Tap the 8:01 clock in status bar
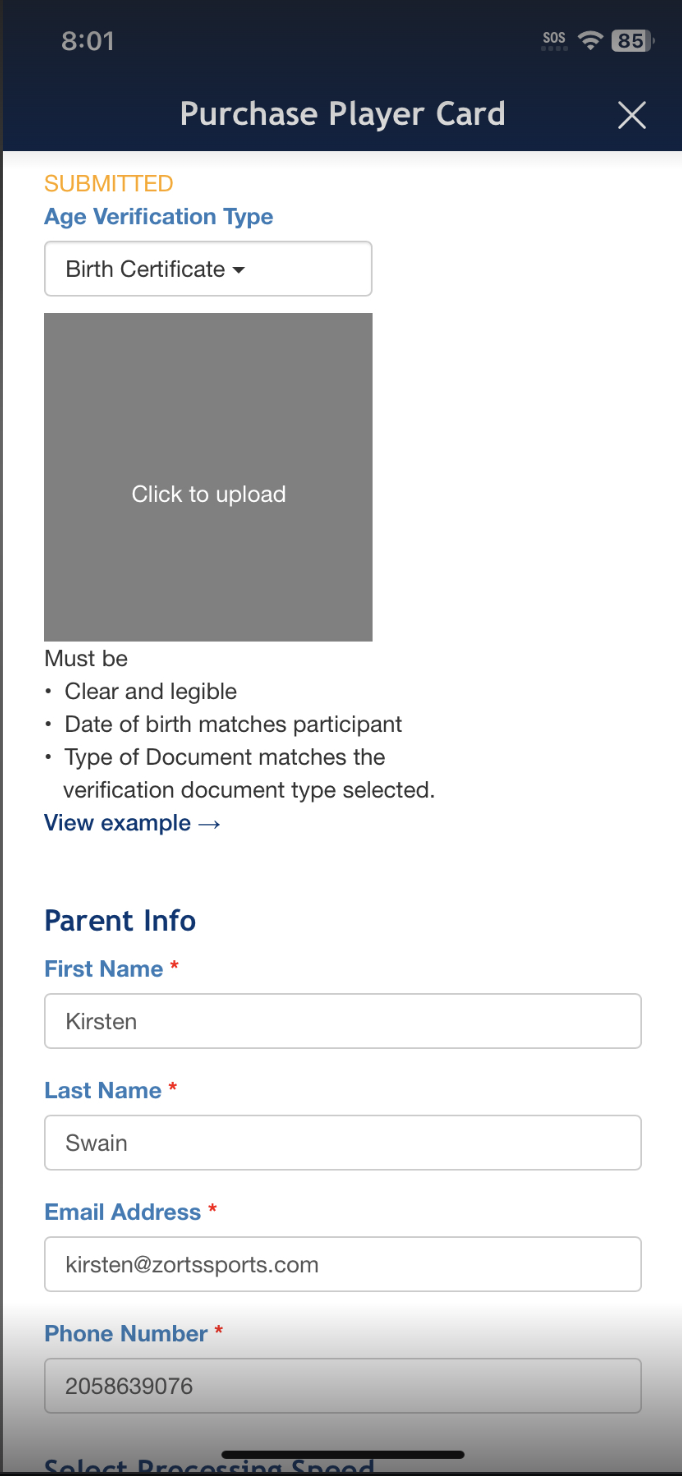The height and width of the screenshot is (1476, 682). (x=88, y=41)
